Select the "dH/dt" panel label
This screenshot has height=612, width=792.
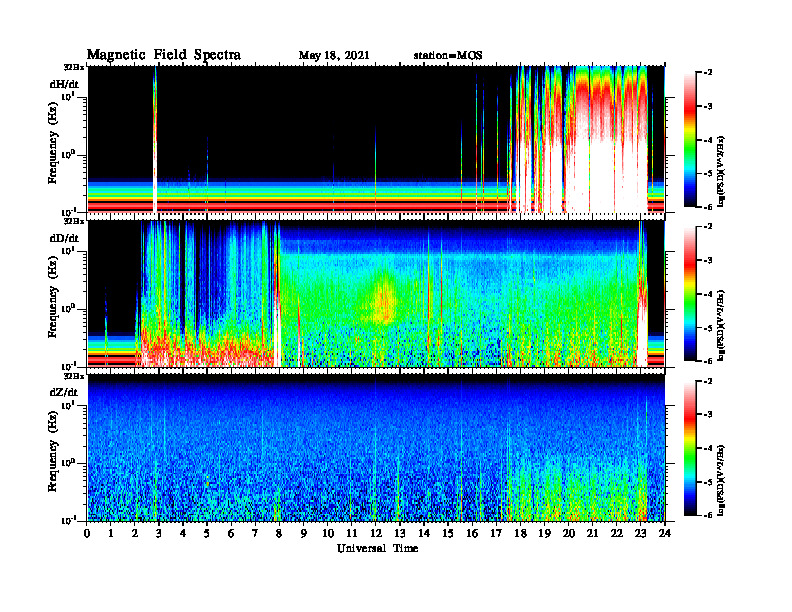[64, 85]
